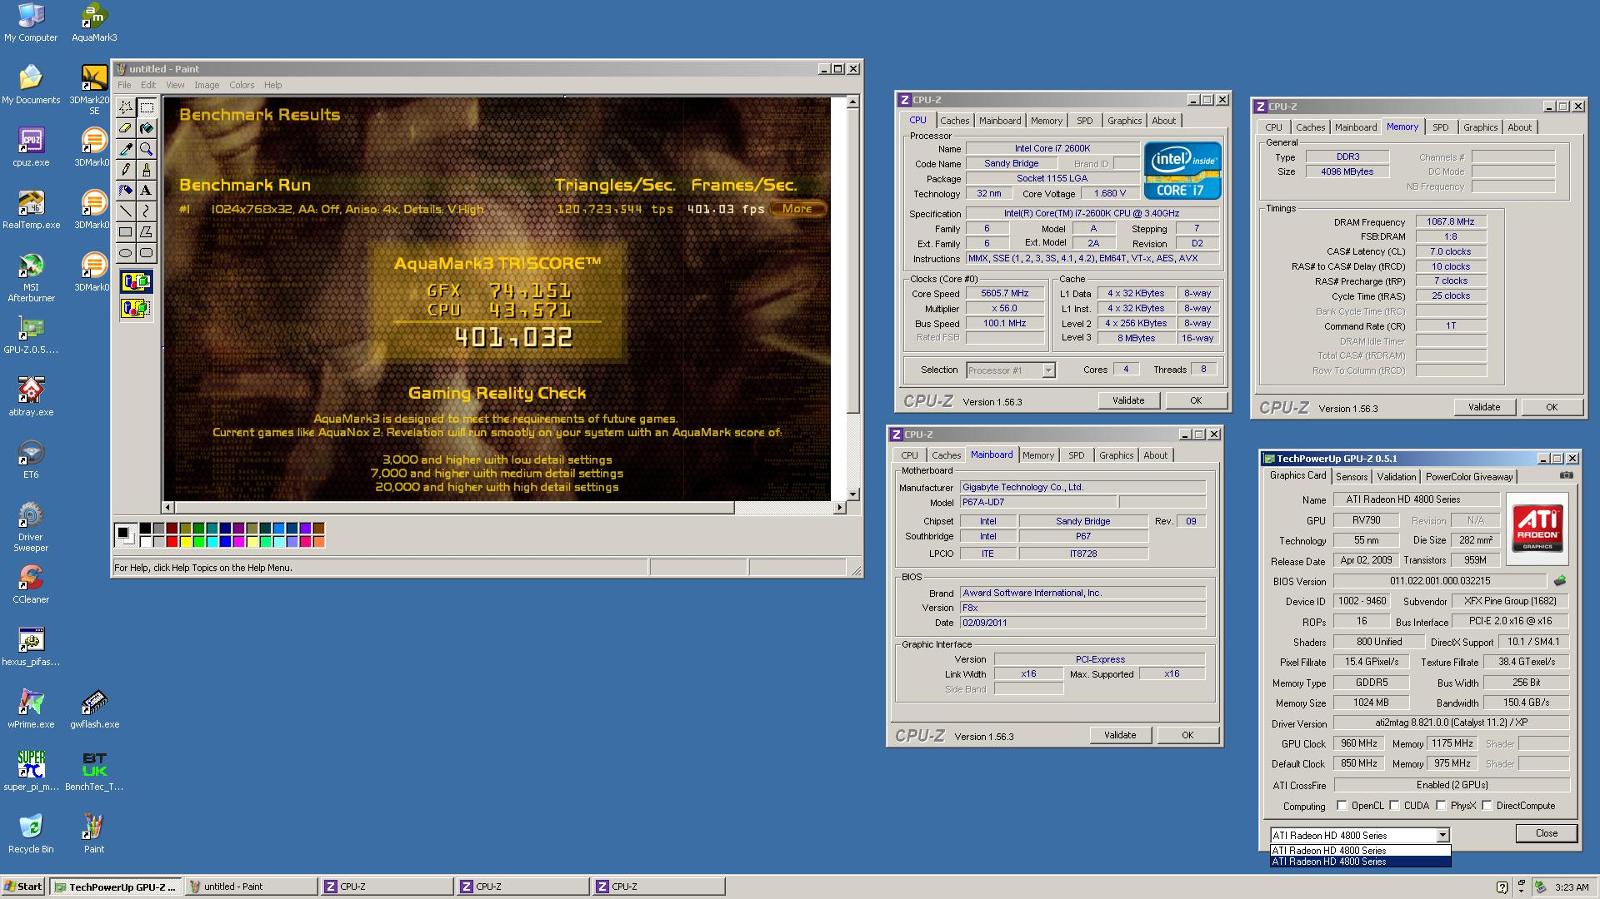Click Validate in the CPU-Z CPU window
This screenshot has width=1600, height=899.
click(1128, 400)
